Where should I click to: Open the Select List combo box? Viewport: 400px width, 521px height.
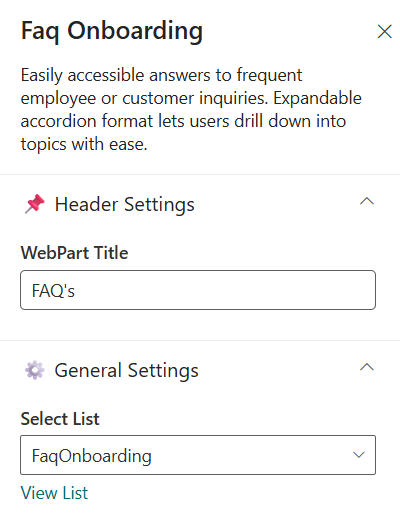click(x=198, y=455)
